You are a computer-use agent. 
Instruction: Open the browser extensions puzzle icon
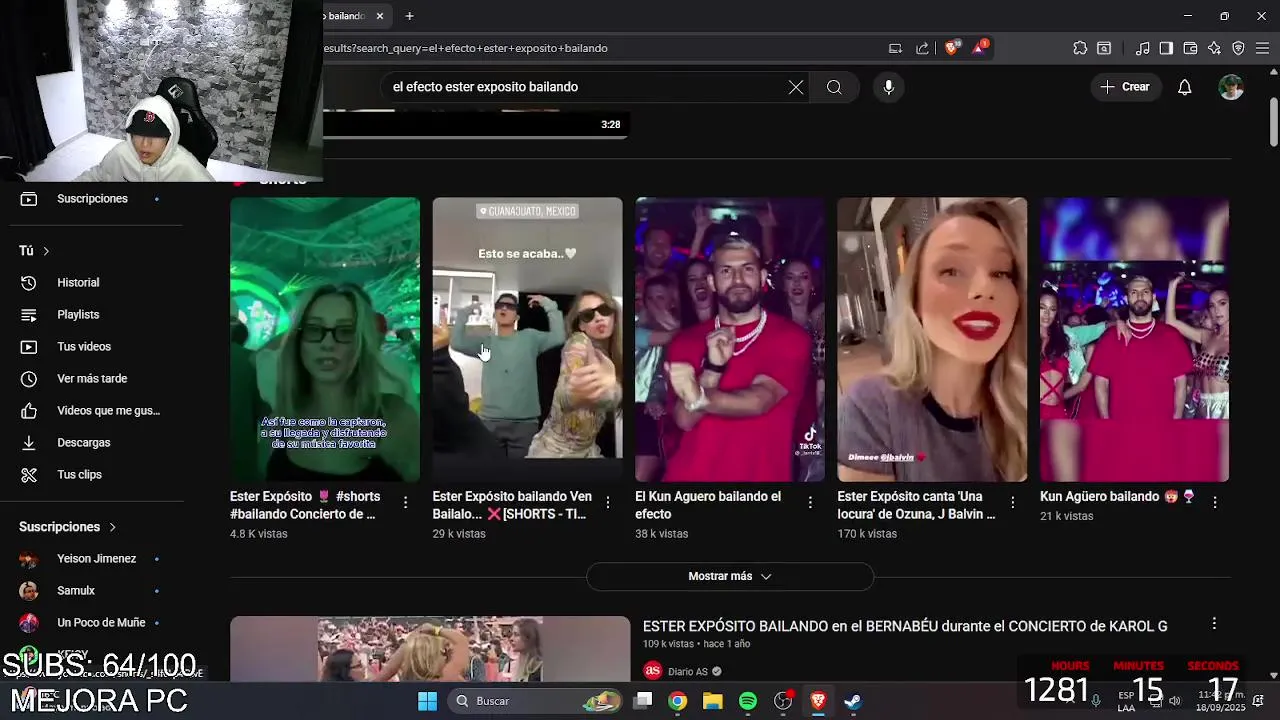coord(1080,48)
